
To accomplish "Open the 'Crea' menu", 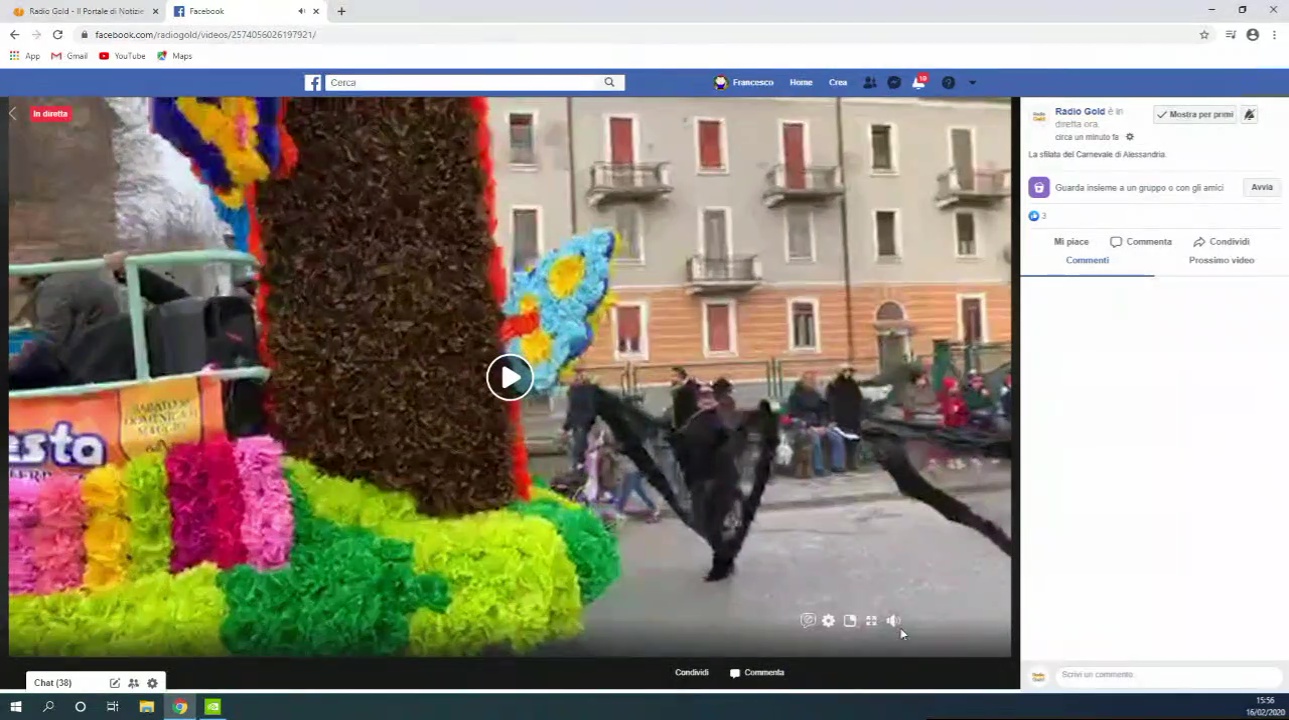I will click(x=838, y=83).
